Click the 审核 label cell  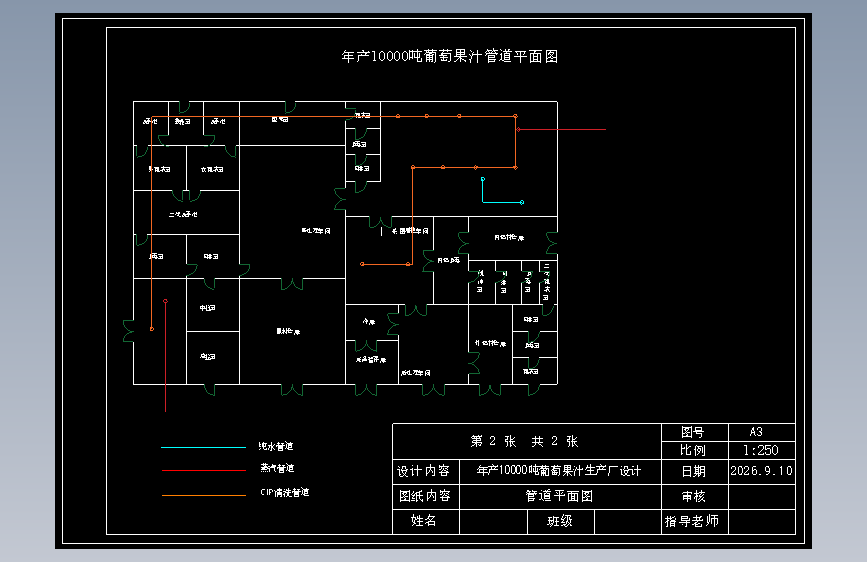(694, 497)
